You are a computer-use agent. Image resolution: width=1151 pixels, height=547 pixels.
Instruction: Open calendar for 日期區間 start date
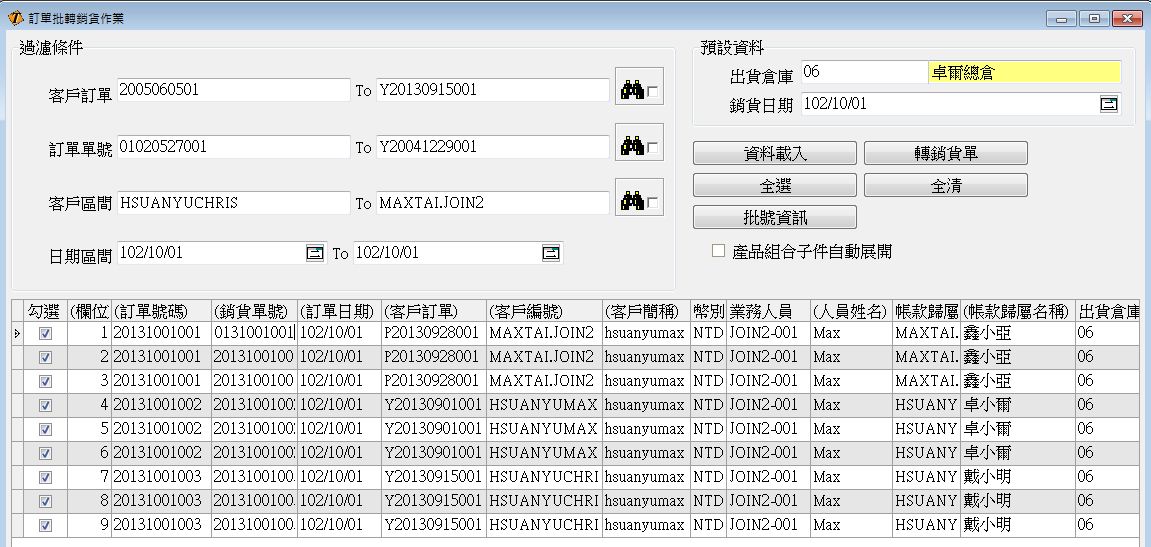(x=315, y=253)
